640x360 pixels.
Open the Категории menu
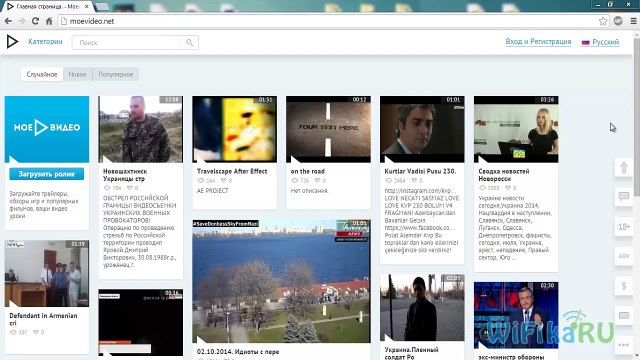point(45,42)
